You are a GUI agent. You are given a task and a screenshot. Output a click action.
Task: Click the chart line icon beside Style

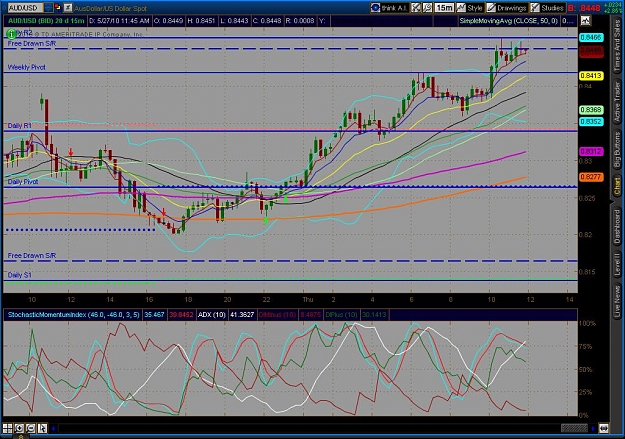click(461, 8)
